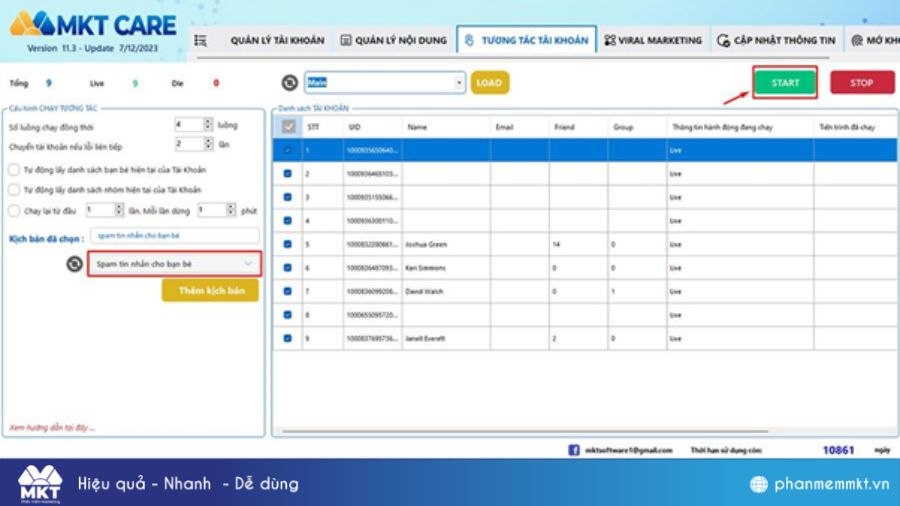Screen dimensions: 900x506
Task: Click horizontal scrollbar under account table
Action: point(525,431)
